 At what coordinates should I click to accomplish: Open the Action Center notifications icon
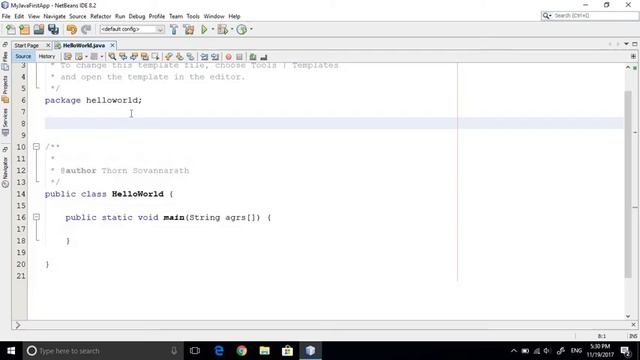tap(625, 351)
